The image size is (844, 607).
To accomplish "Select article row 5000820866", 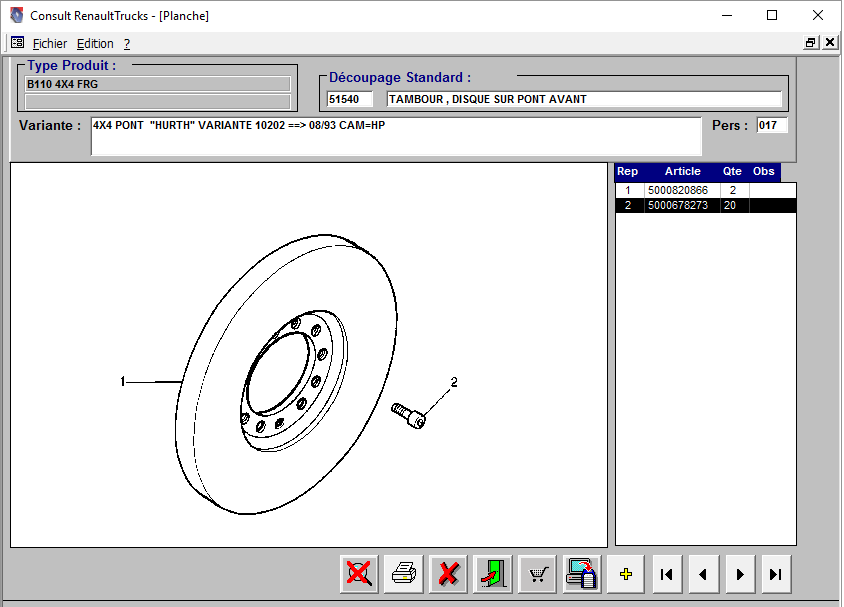I will (677, 190).
